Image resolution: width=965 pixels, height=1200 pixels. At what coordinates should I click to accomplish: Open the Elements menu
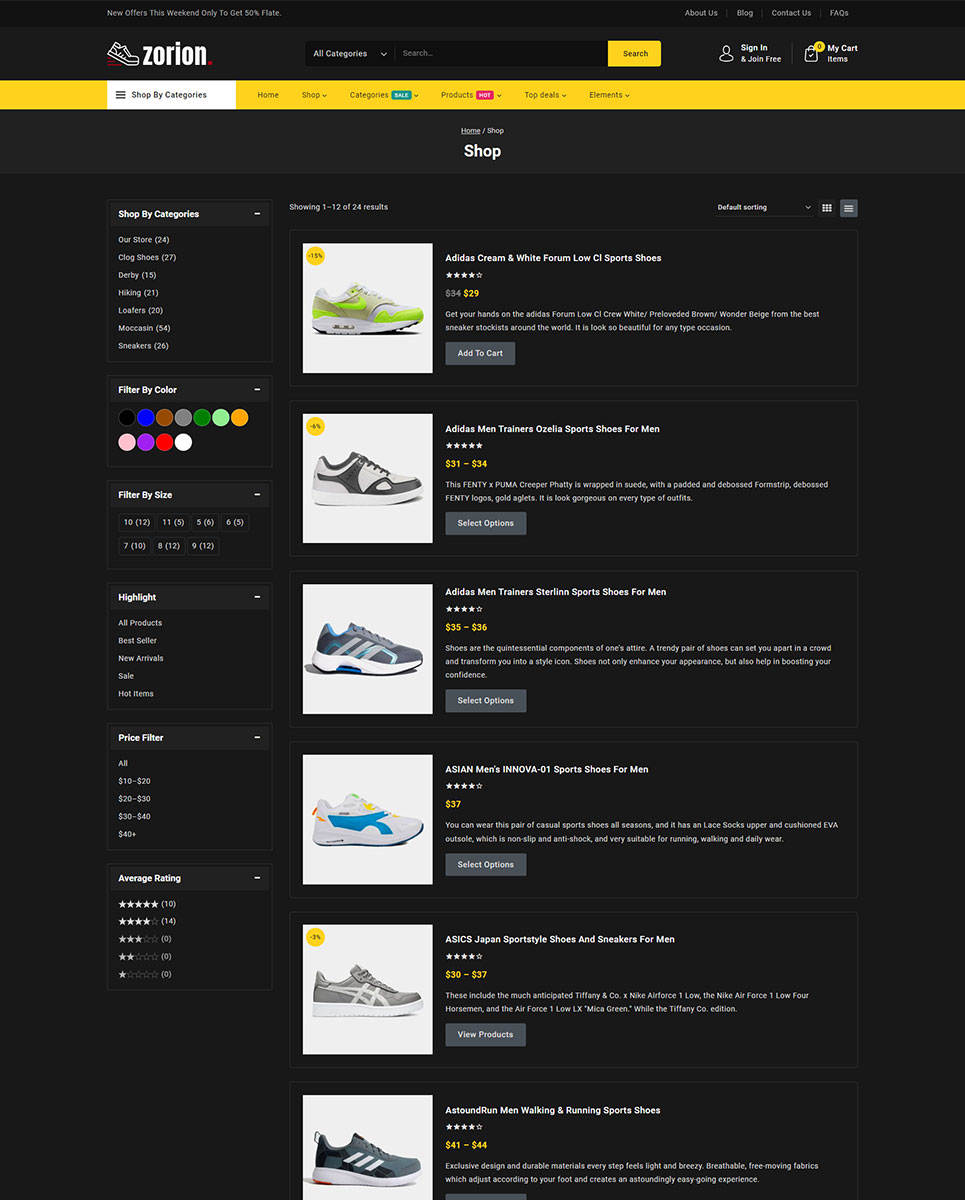[609, 95]
